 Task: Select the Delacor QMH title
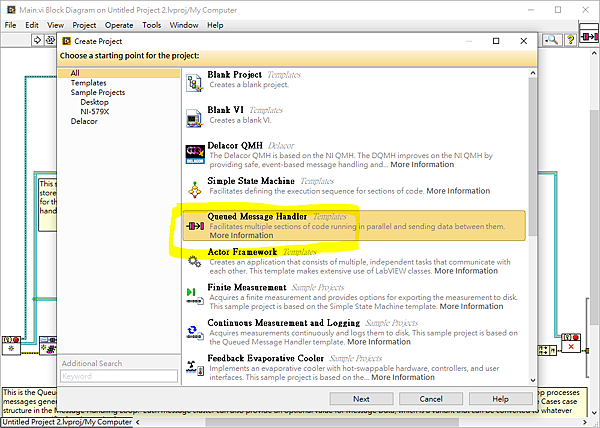(x=235, y=145)
